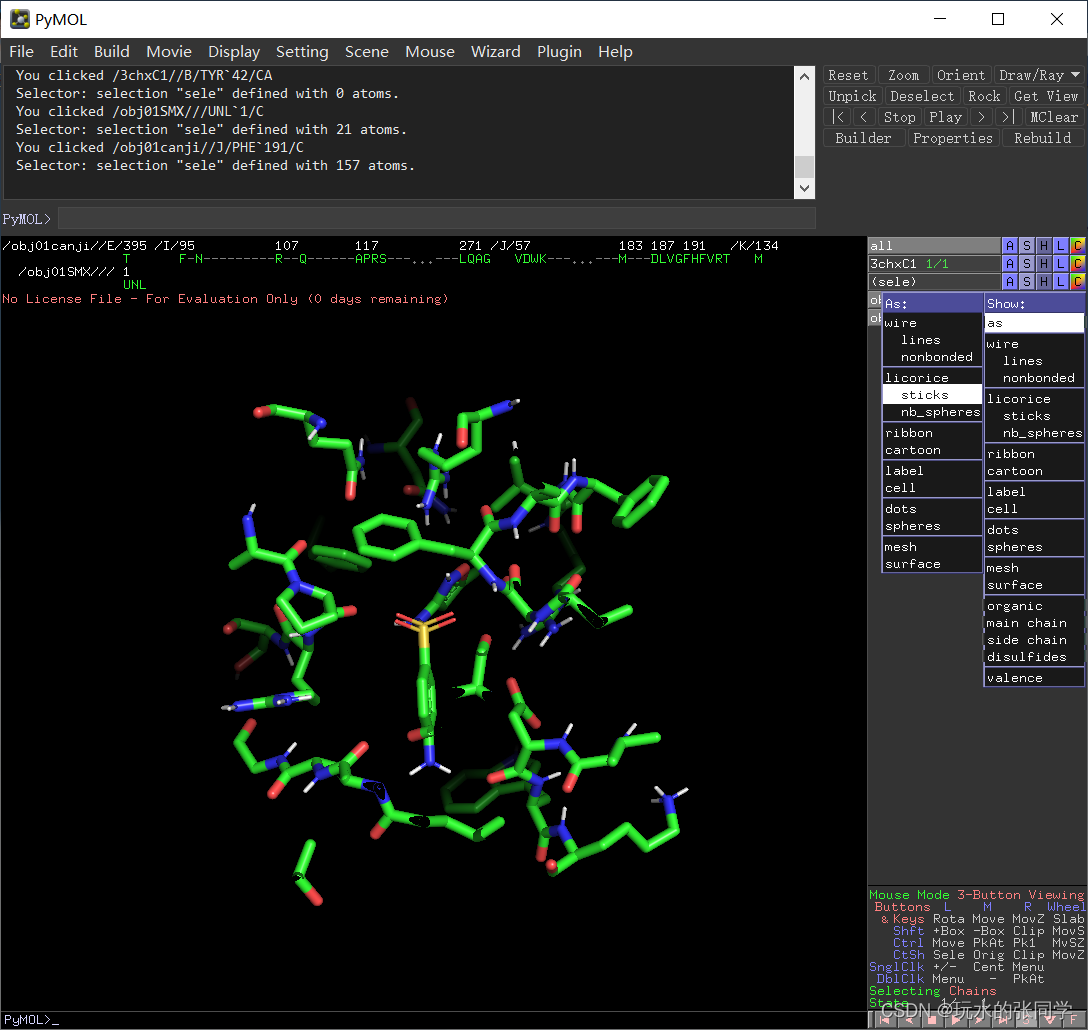Open the Movie menu
This screenshot has height=1030, width=1088.
pos(169,52)
